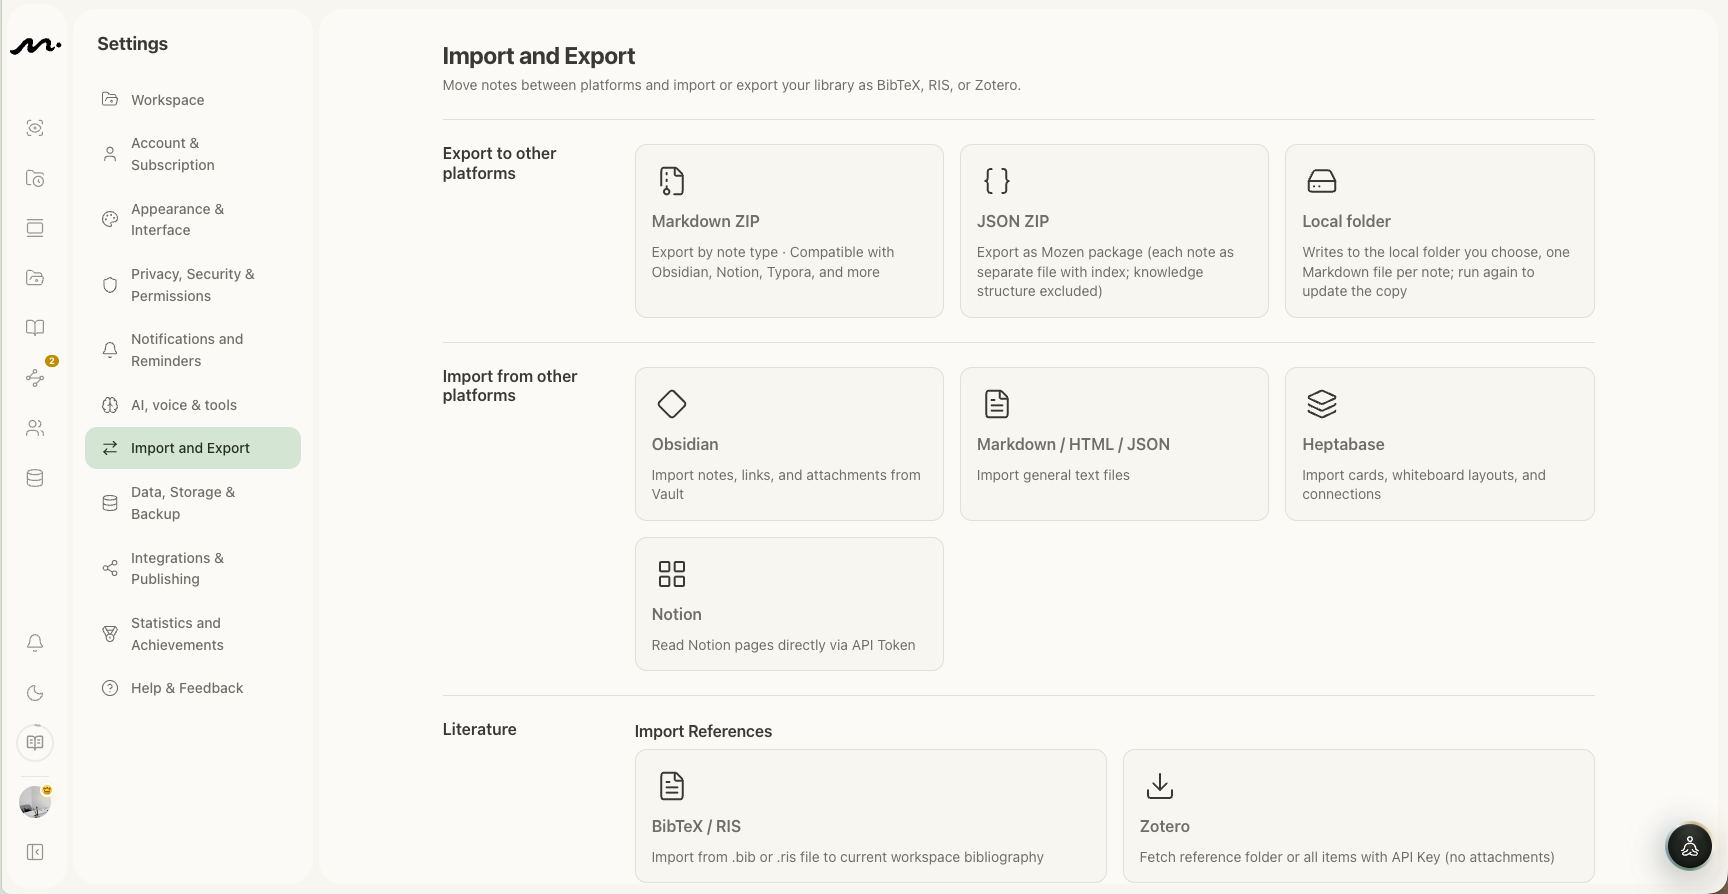1728x894 pixels.
Task: Click the app logo at top of rail
Action: point(35,45)
